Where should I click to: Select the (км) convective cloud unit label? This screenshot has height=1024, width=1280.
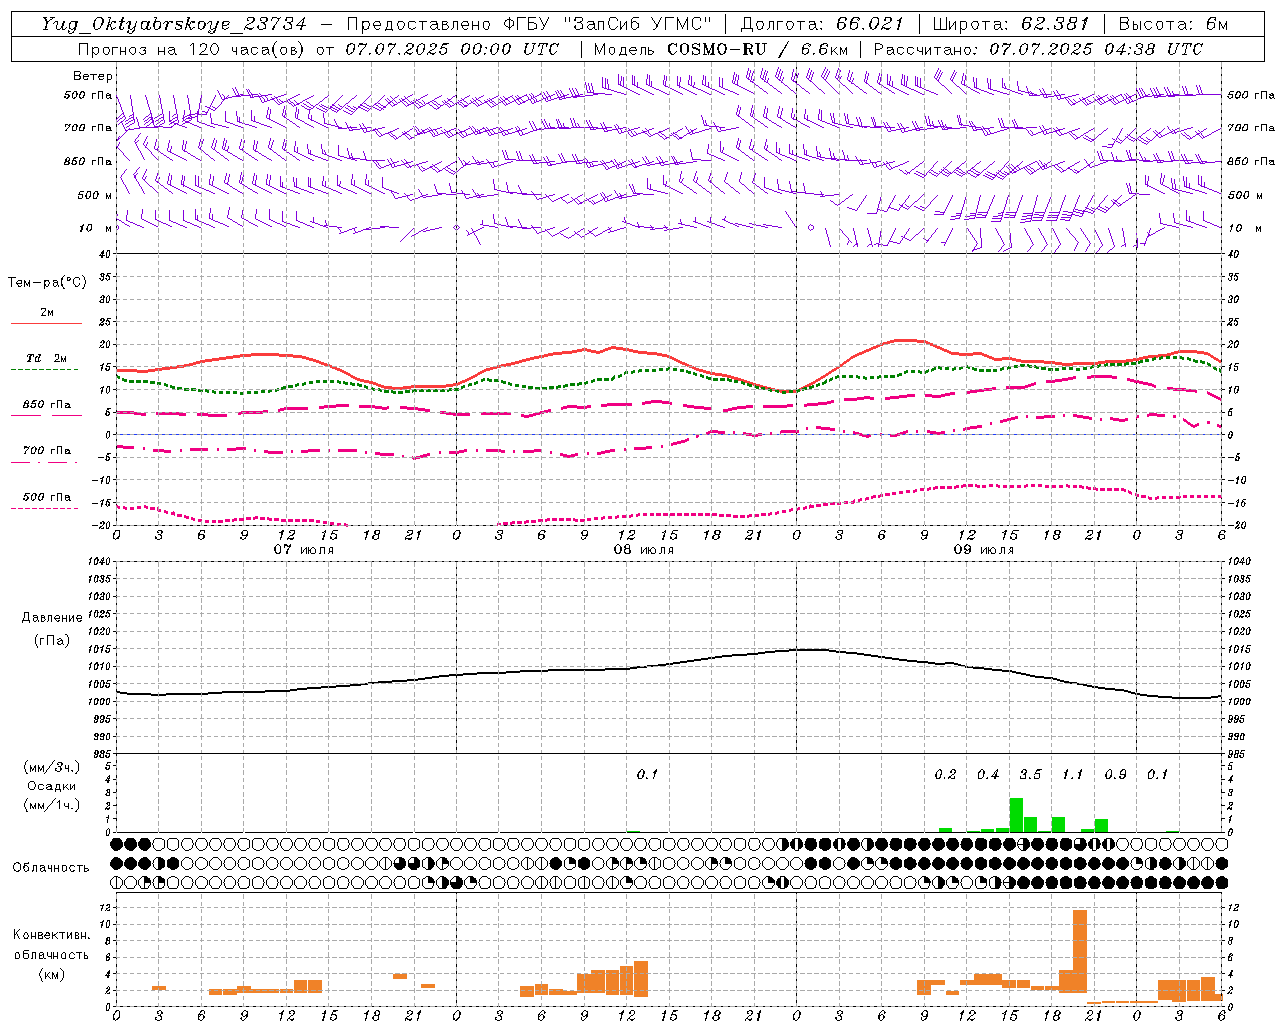51,974
